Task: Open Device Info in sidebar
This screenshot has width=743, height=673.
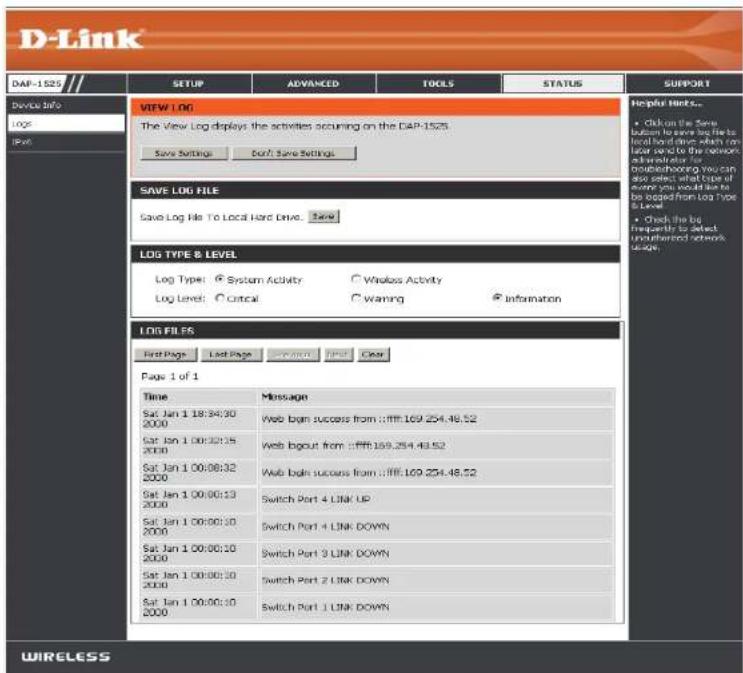Action: point(36,105)
